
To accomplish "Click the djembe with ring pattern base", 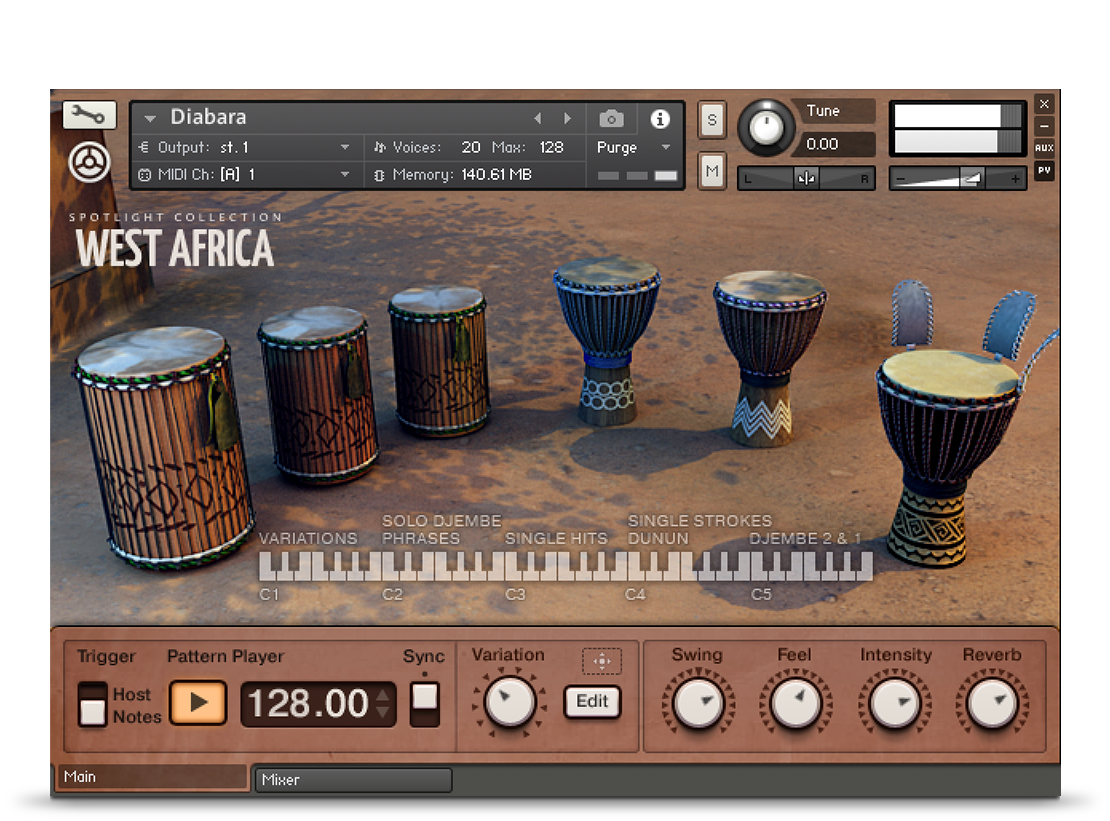I will click(607, 340).
